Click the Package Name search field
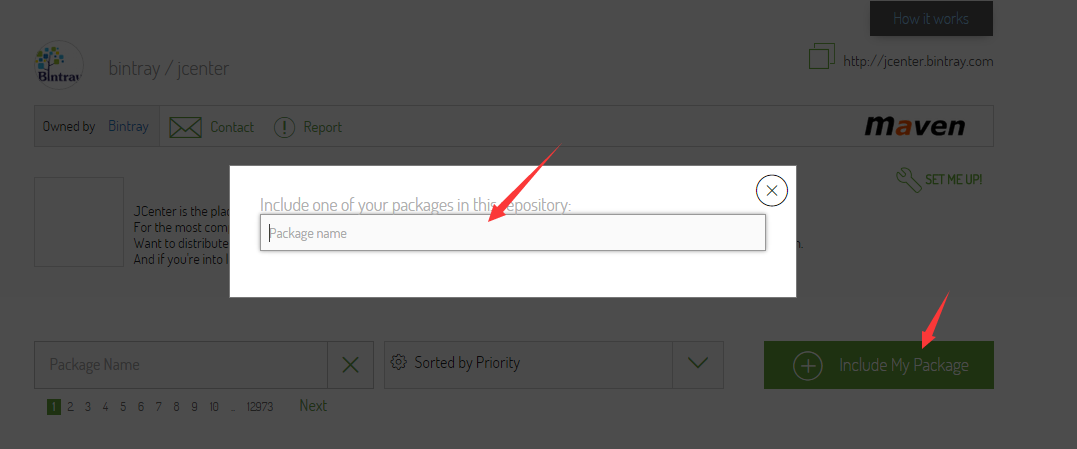This screenshot has width=1077, height=449. coord(181,365)
